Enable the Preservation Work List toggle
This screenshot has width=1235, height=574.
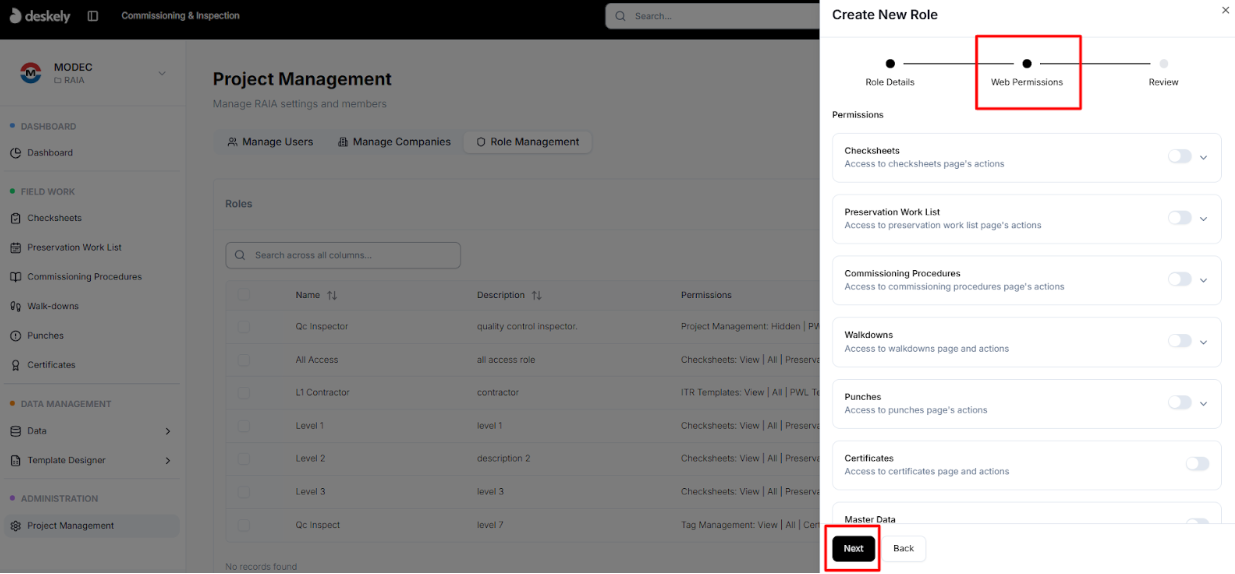tap(1180, 218)
